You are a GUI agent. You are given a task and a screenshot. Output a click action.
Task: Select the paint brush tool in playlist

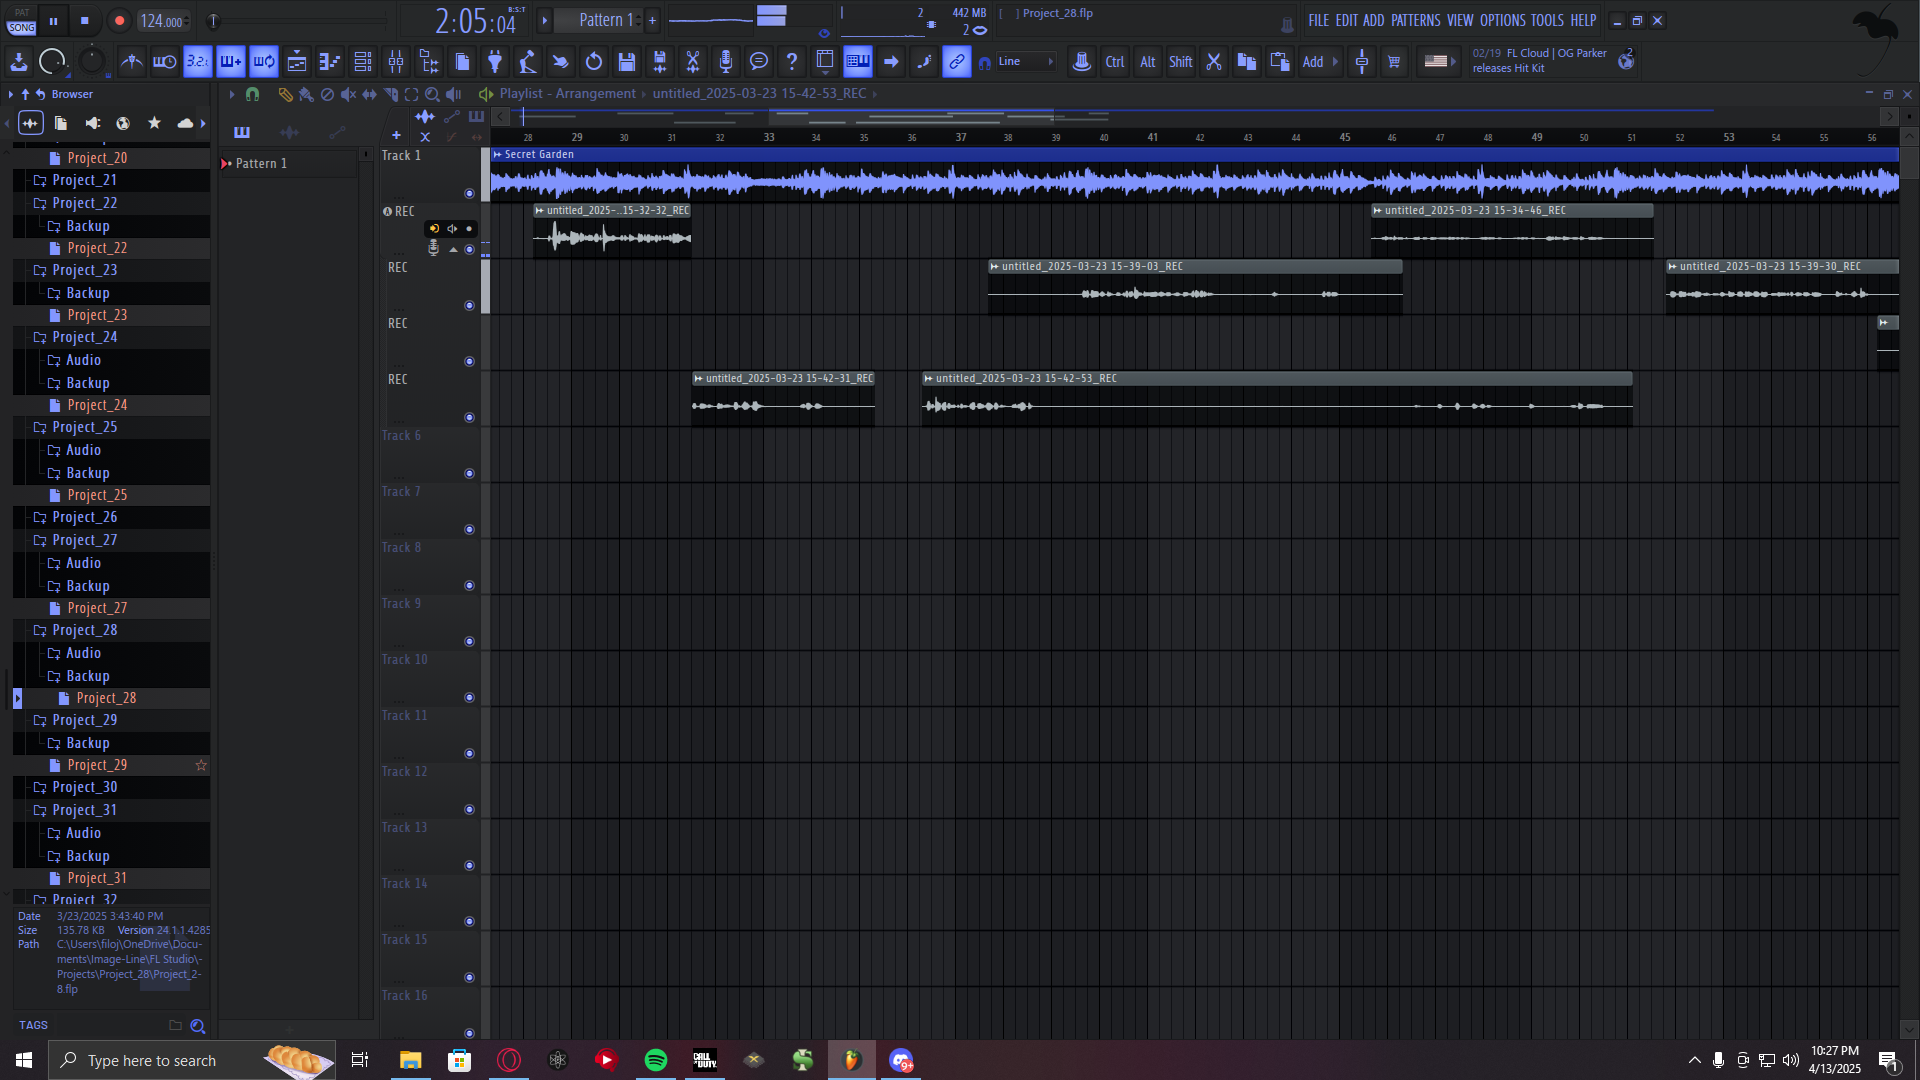pyautogui.click(x=306, y=94)
